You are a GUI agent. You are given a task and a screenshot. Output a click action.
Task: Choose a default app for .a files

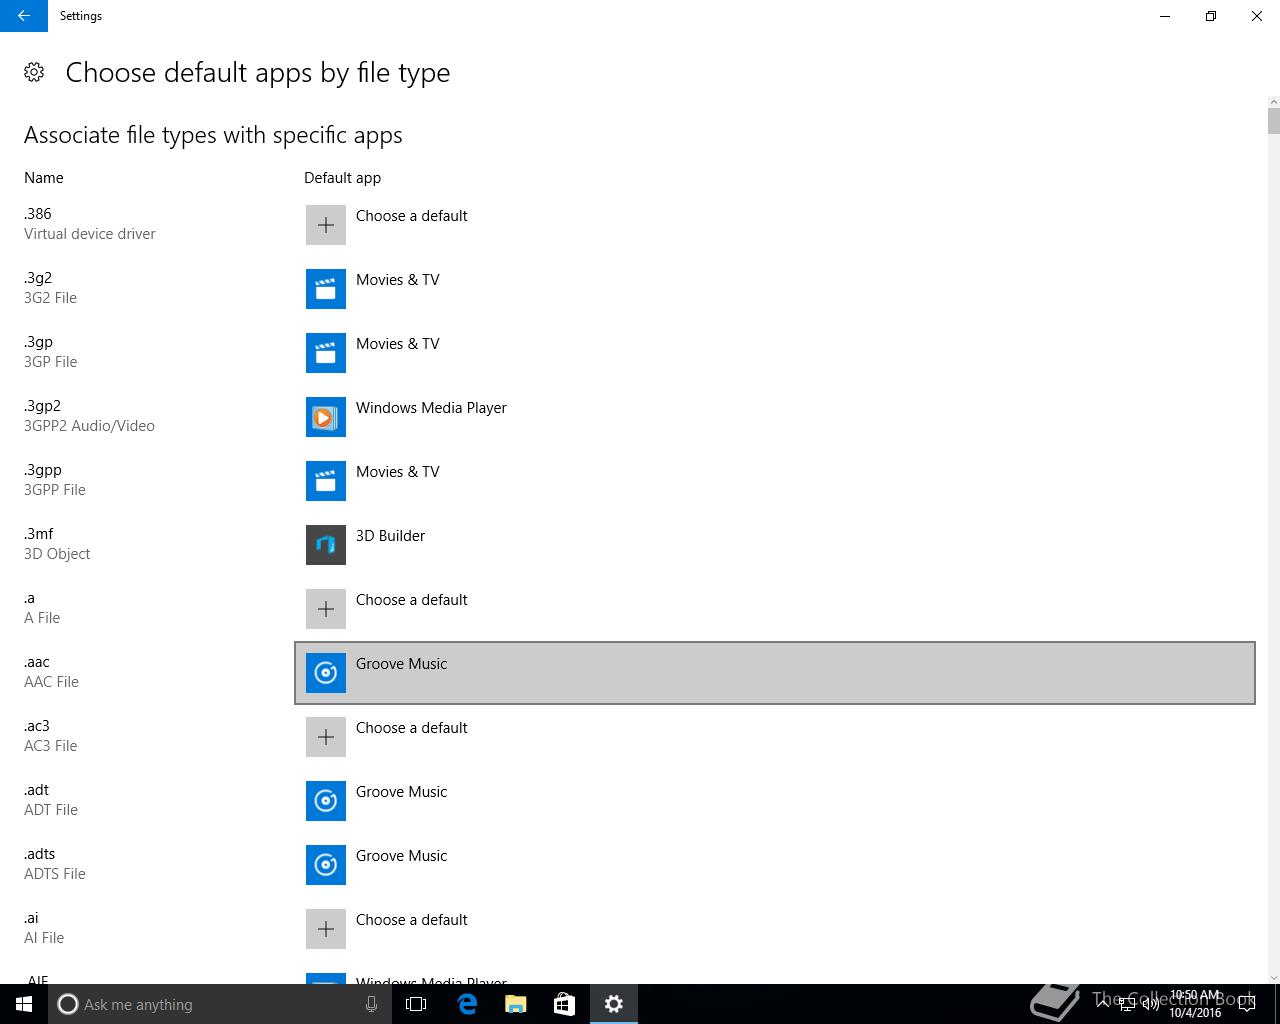(411, 600)
